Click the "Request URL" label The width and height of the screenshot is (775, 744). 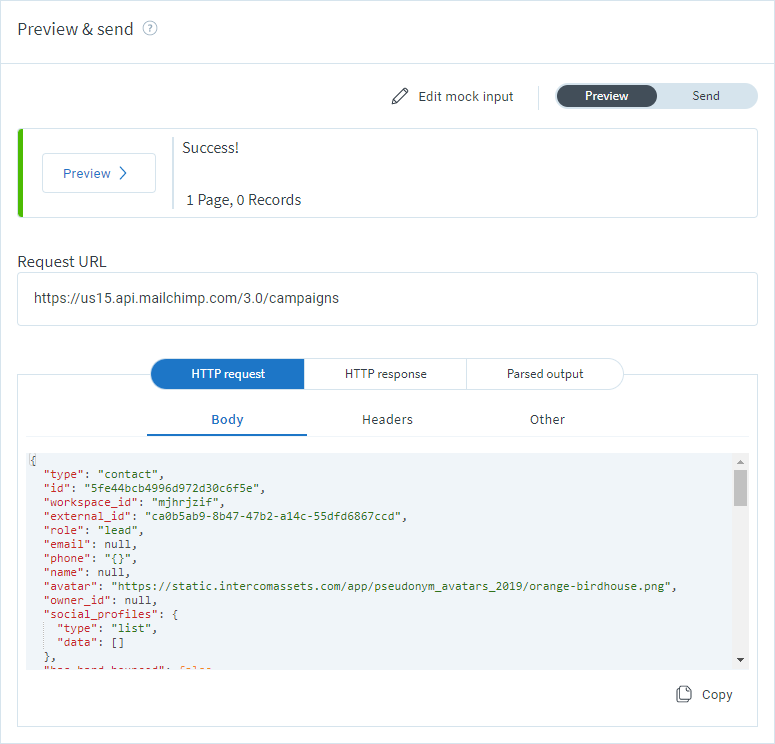[x=62, y=262]
